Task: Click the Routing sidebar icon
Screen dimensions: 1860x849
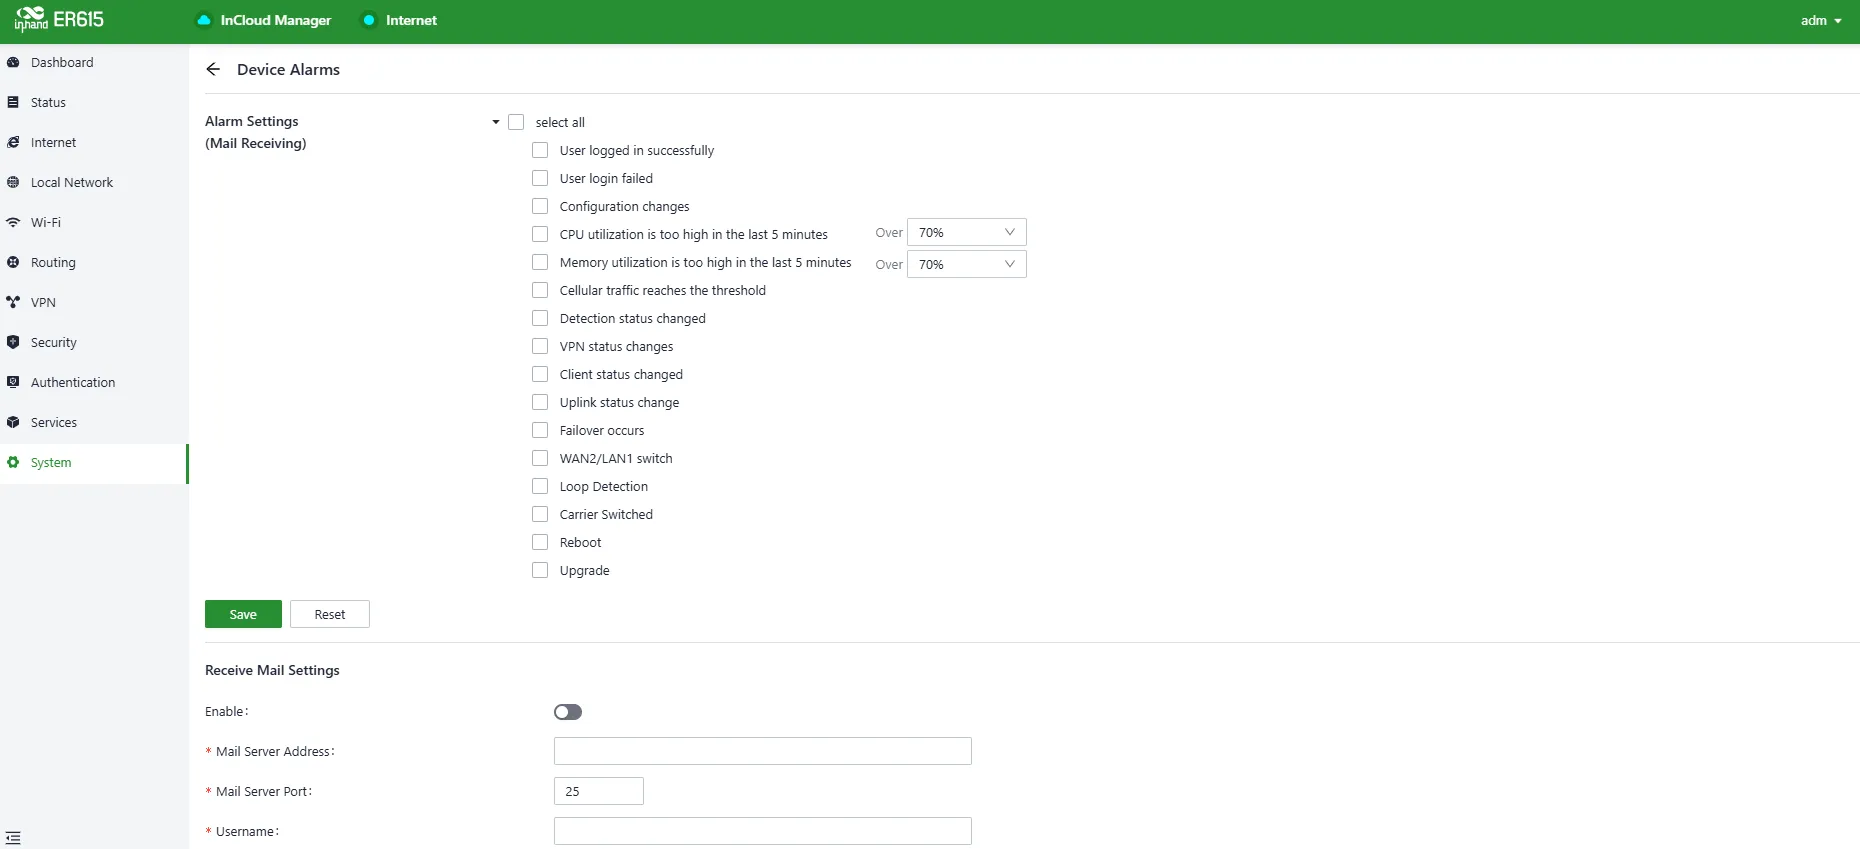Action: [13, 262]
